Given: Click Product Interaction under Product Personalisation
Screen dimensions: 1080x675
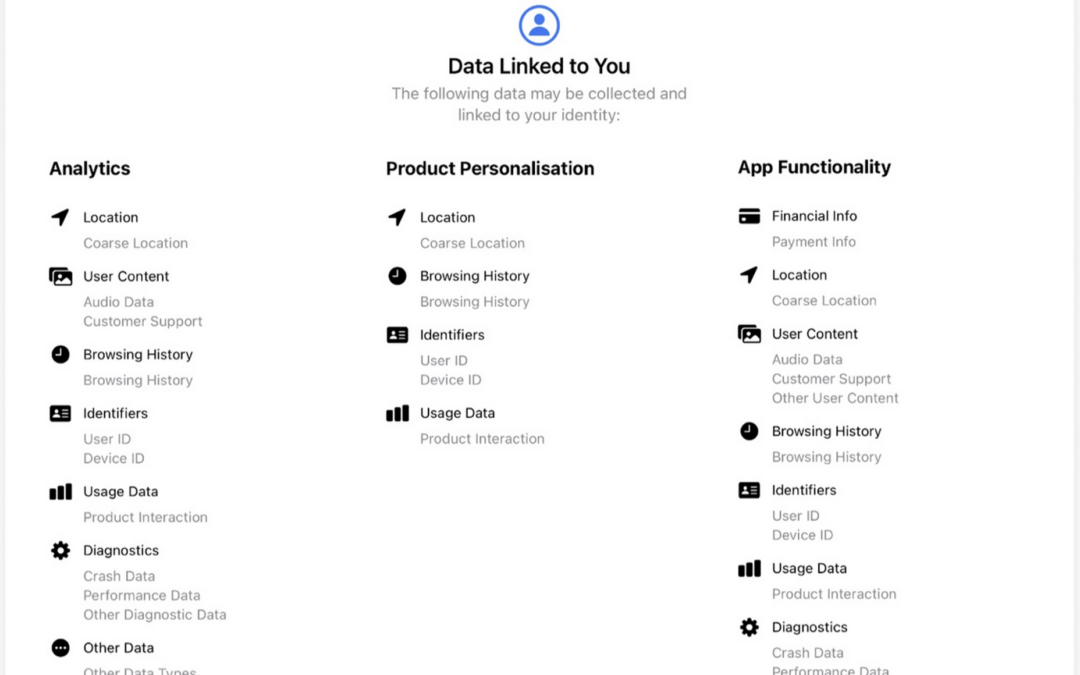Looking at the screenshot, I should (482, 439).
